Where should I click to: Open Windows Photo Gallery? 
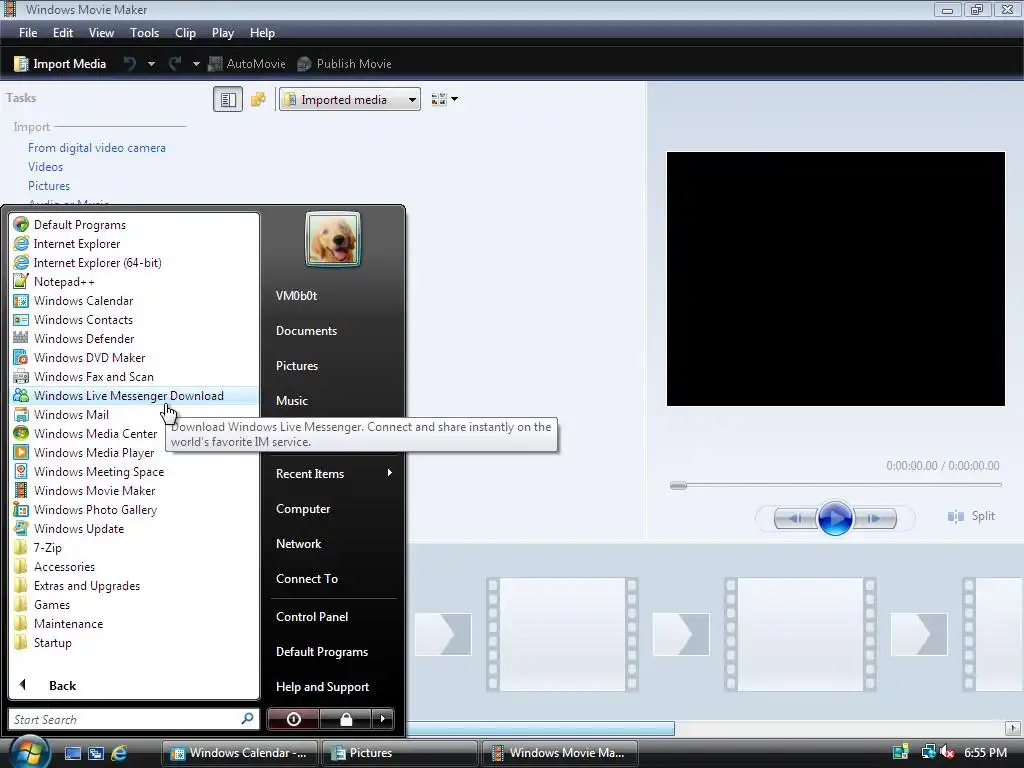(x=135, y=509)
